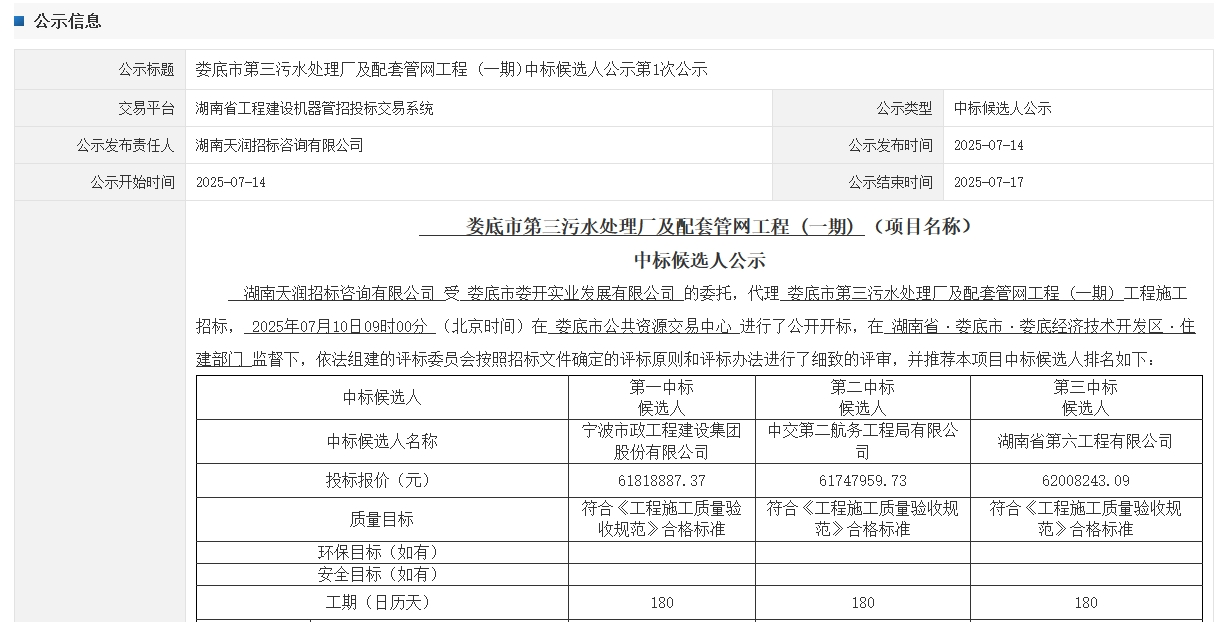Click the 宁波市政工程建设集团股份有限公司 cell
This screenshot has height=622, width=1222.
(661, 441)
